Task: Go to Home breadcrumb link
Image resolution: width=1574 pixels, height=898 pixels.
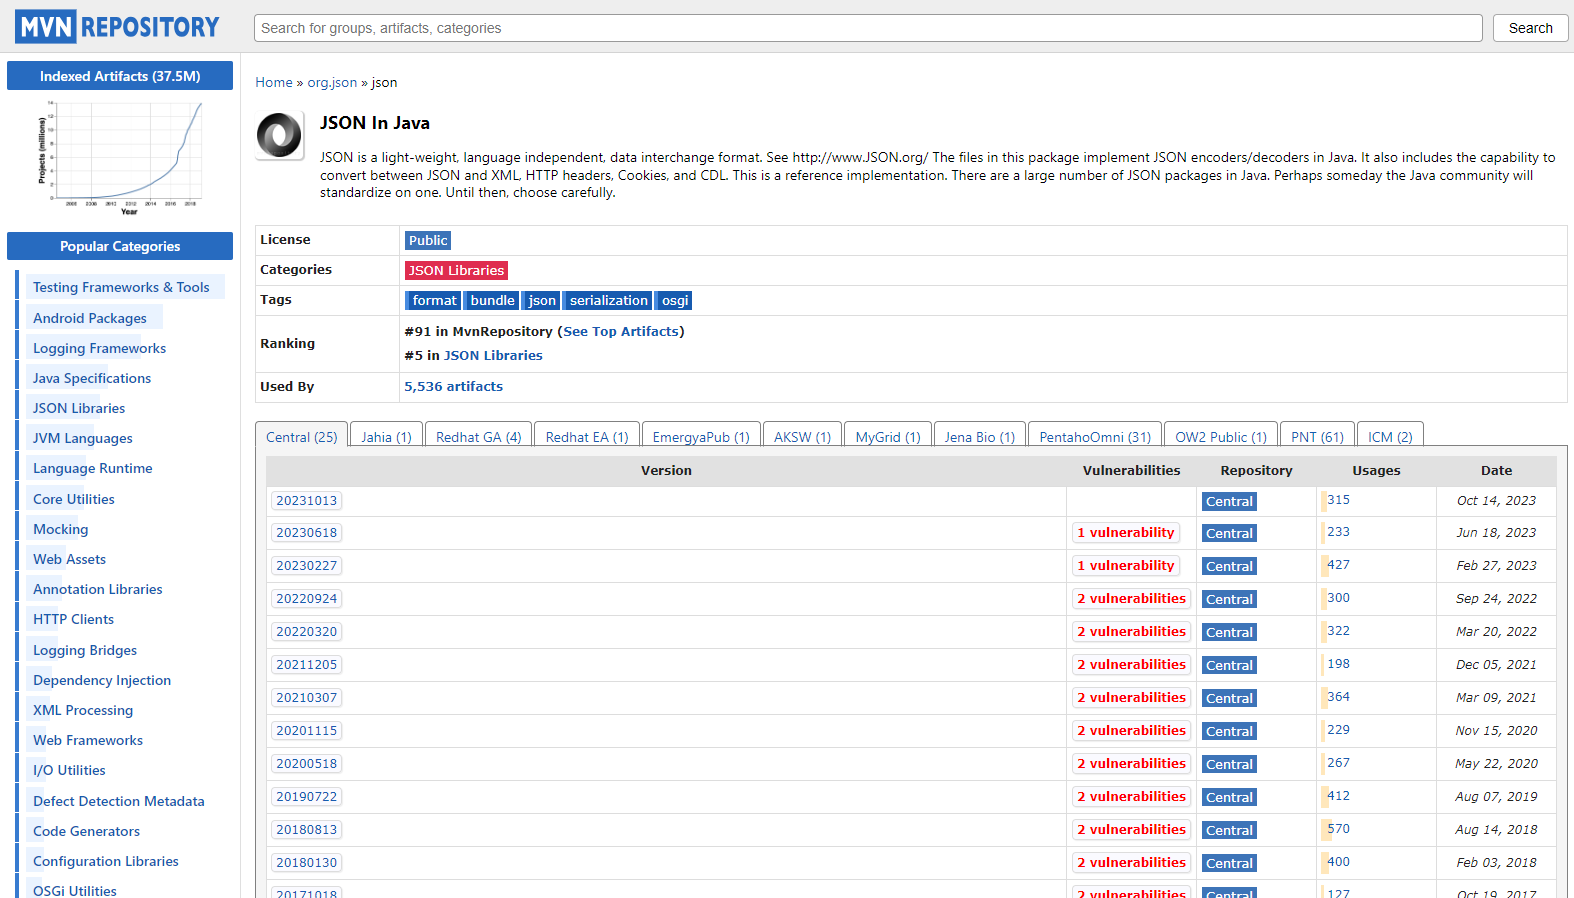Action: click(x=274, y=83)
